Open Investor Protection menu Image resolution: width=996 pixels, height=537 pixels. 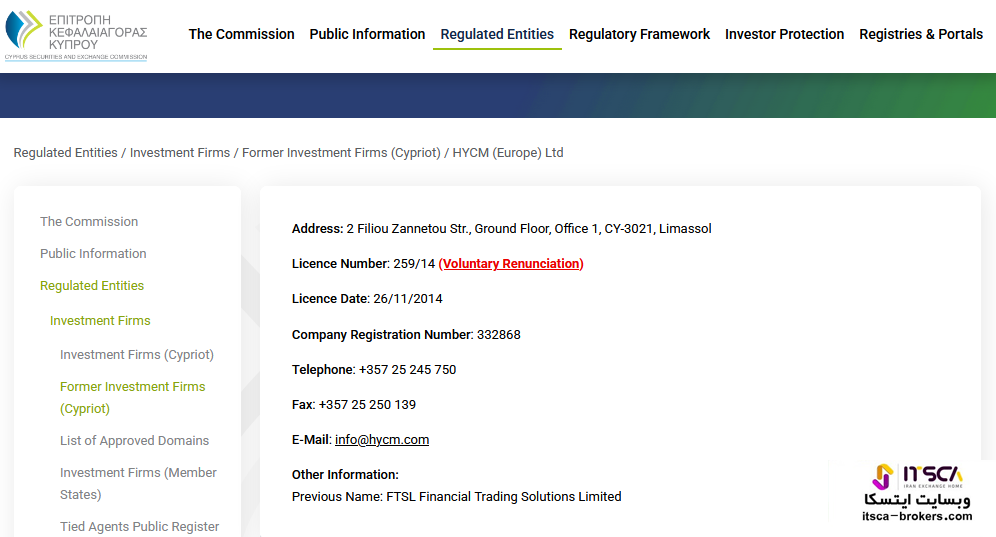pos(784,34)
